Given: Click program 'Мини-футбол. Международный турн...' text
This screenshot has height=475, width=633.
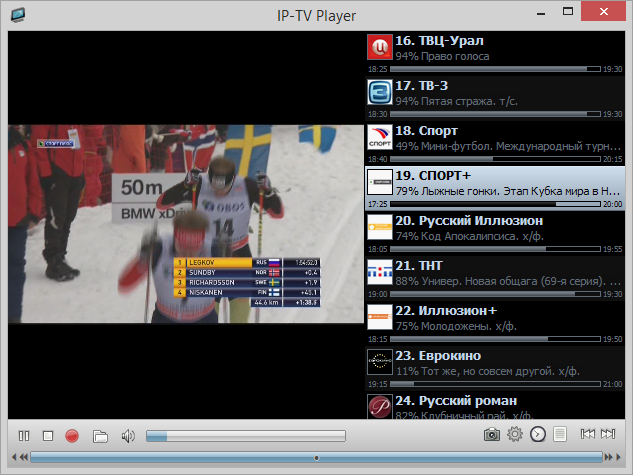Looking at the screenshot, I should (x=521, y=146).
